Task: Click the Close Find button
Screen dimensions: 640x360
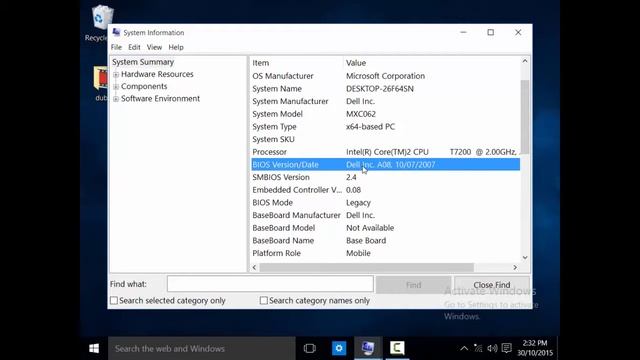Action: point(492,284)
